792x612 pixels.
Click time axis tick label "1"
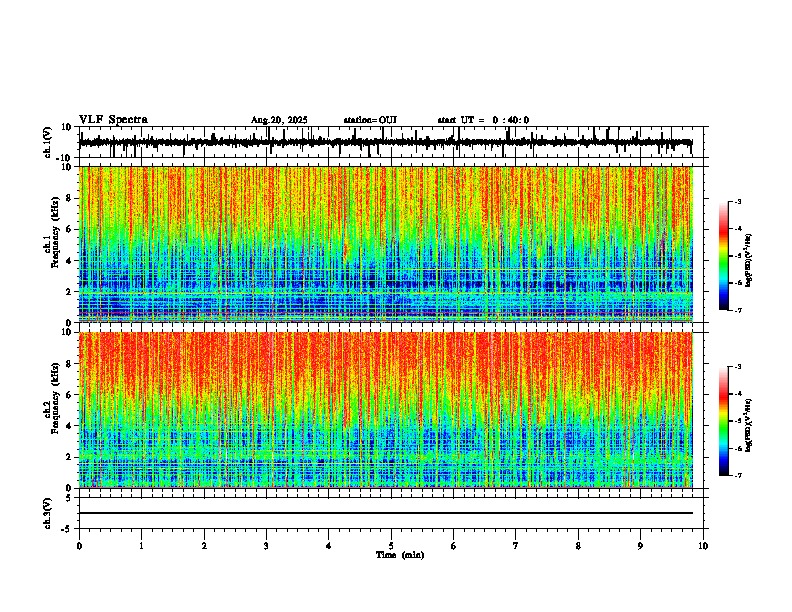coord(141,546)
